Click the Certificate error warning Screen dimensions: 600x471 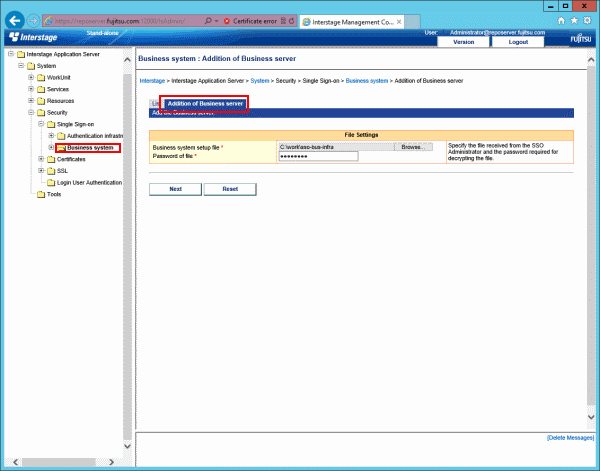pyautogui.click(x=250, y=21)
